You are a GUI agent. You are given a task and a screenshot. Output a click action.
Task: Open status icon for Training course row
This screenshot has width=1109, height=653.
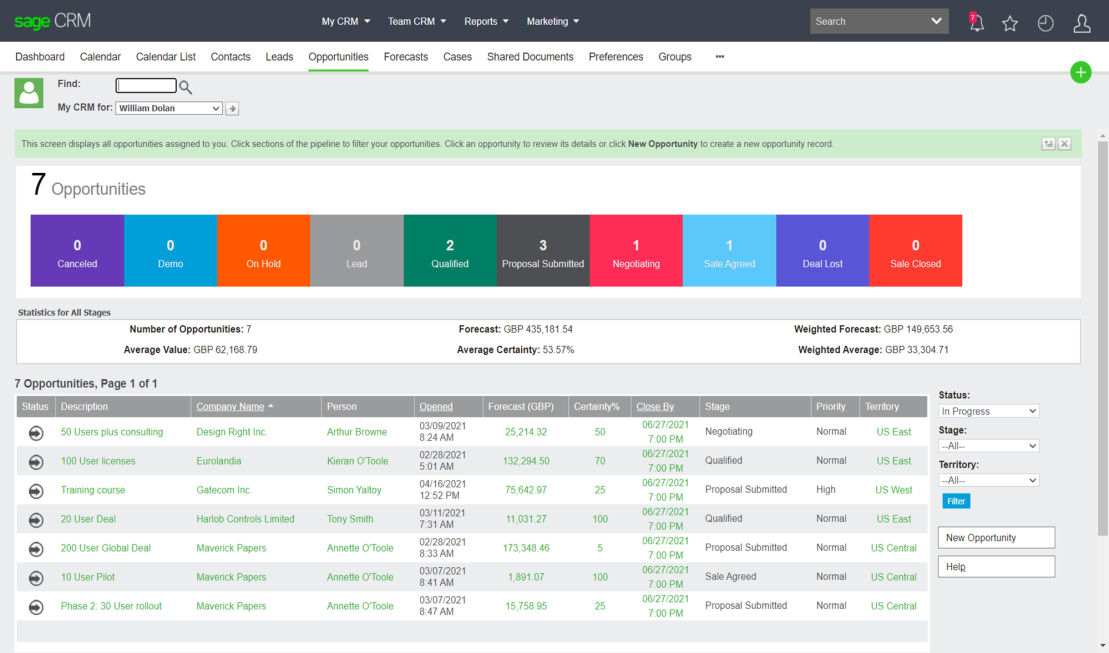tap(36, 491)
